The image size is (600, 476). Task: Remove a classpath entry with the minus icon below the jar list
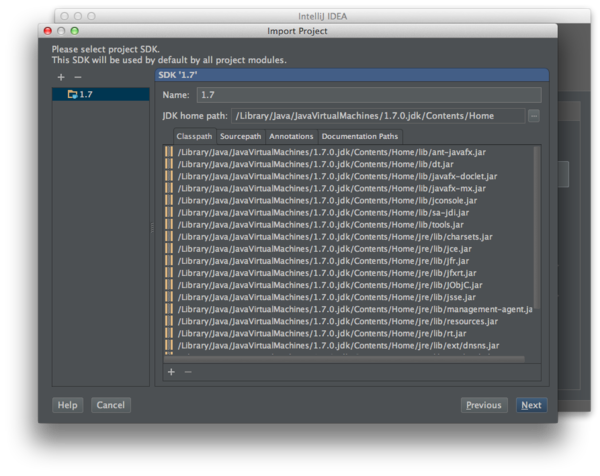tap(188, 372)
